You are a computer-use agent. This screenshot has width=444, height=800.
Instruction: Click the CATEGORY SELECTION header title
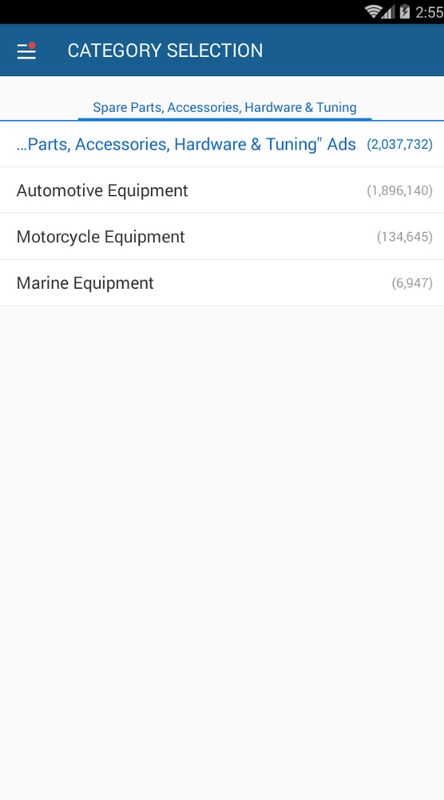[x=165, y=51]
